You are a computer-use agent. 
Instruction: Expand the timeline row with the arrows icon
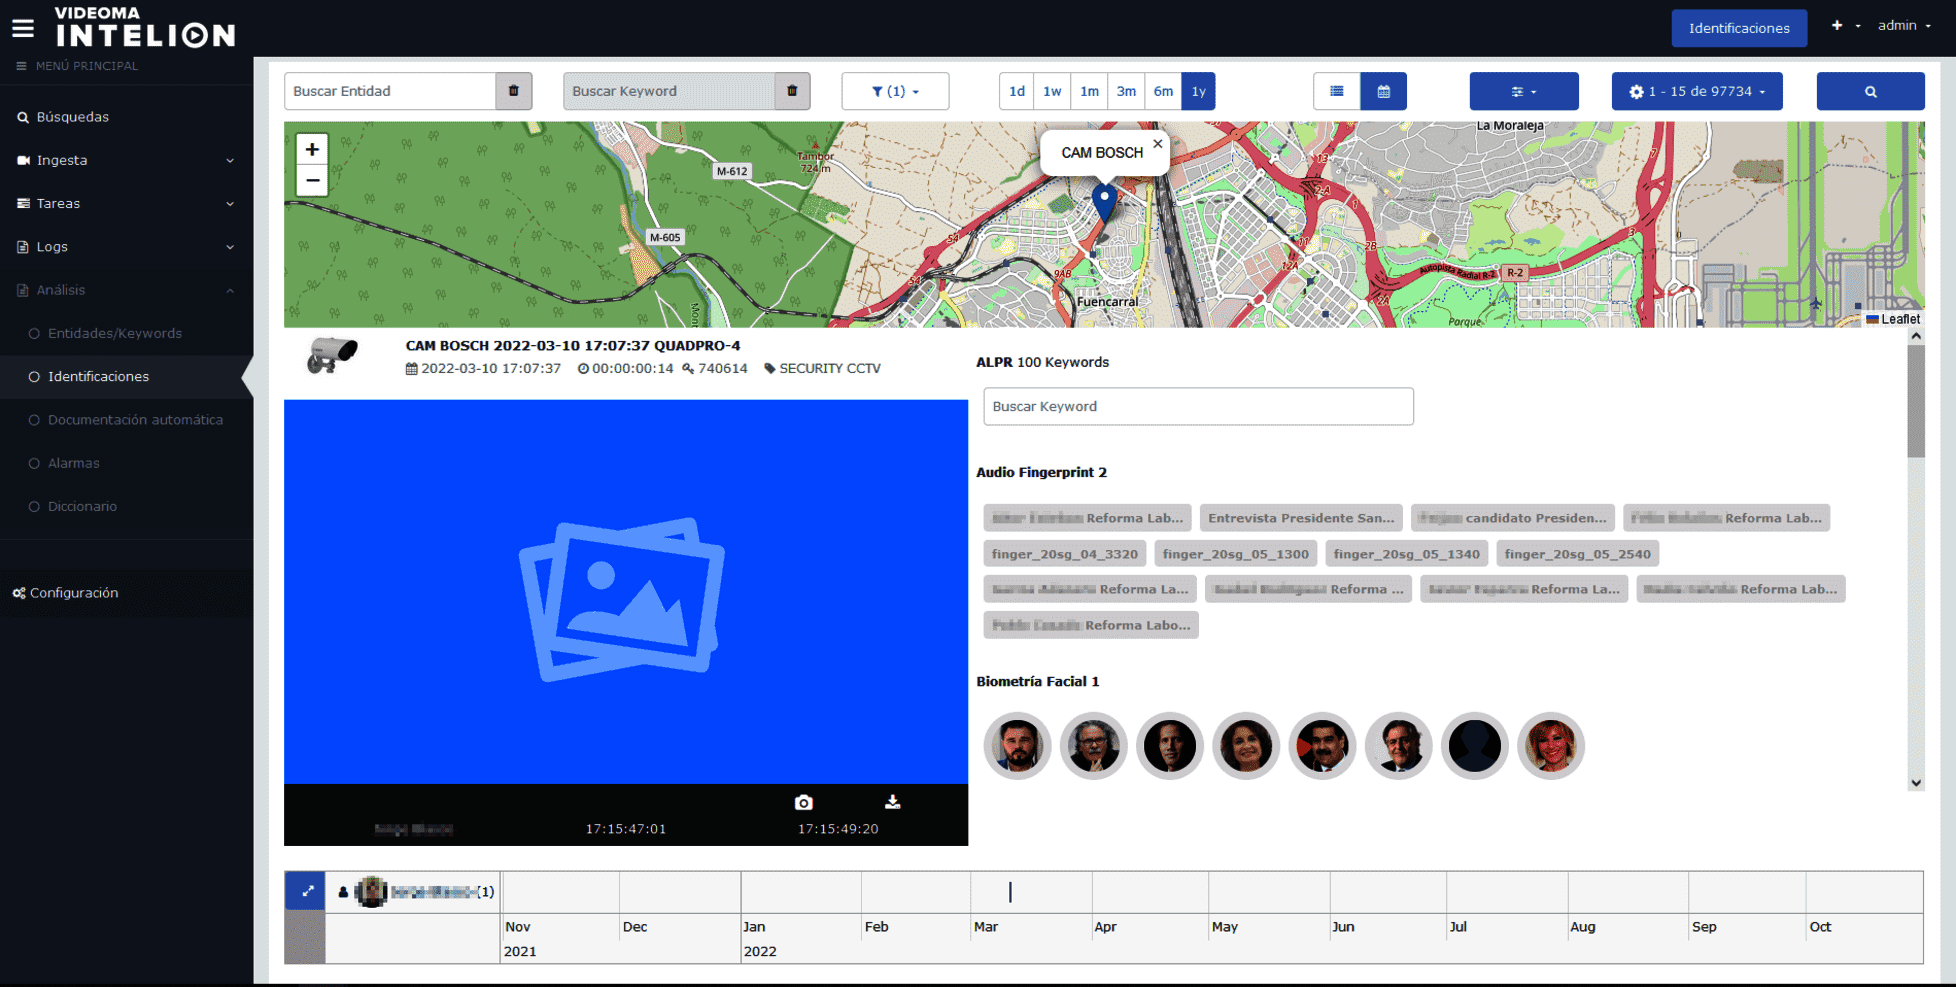(307, 890)
